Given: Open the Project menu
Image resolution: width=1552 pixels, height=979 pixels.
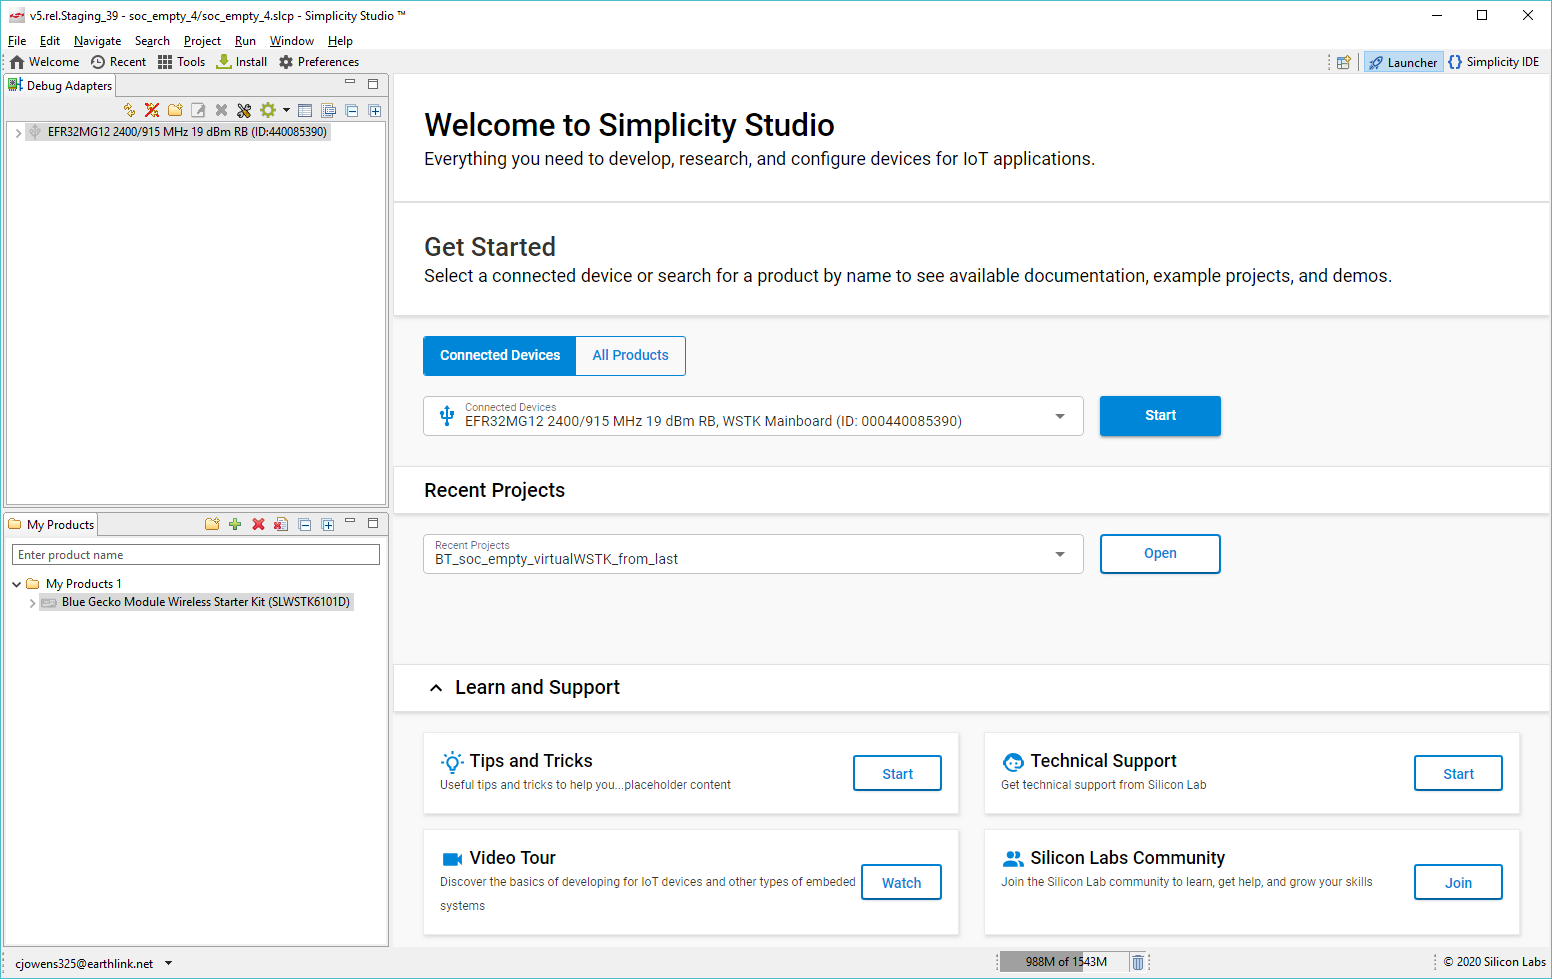Looking at the screenshot, I should click(x=202, y=41).
